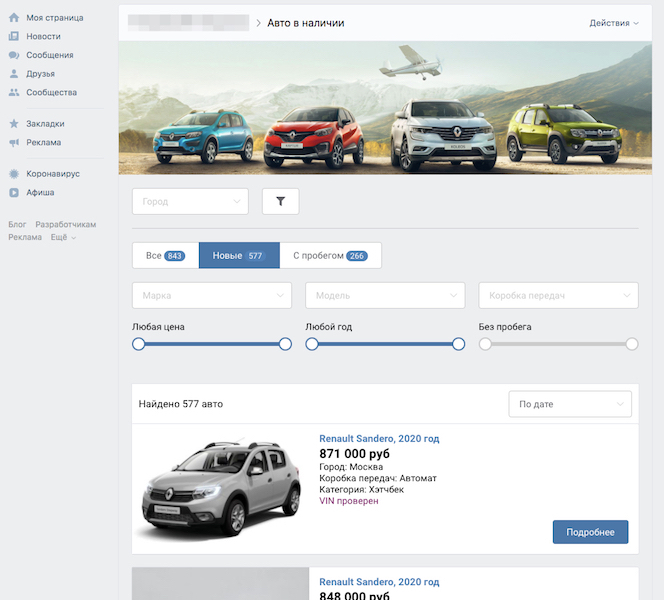Open the Новости newspaper icon

pos(14,36)
